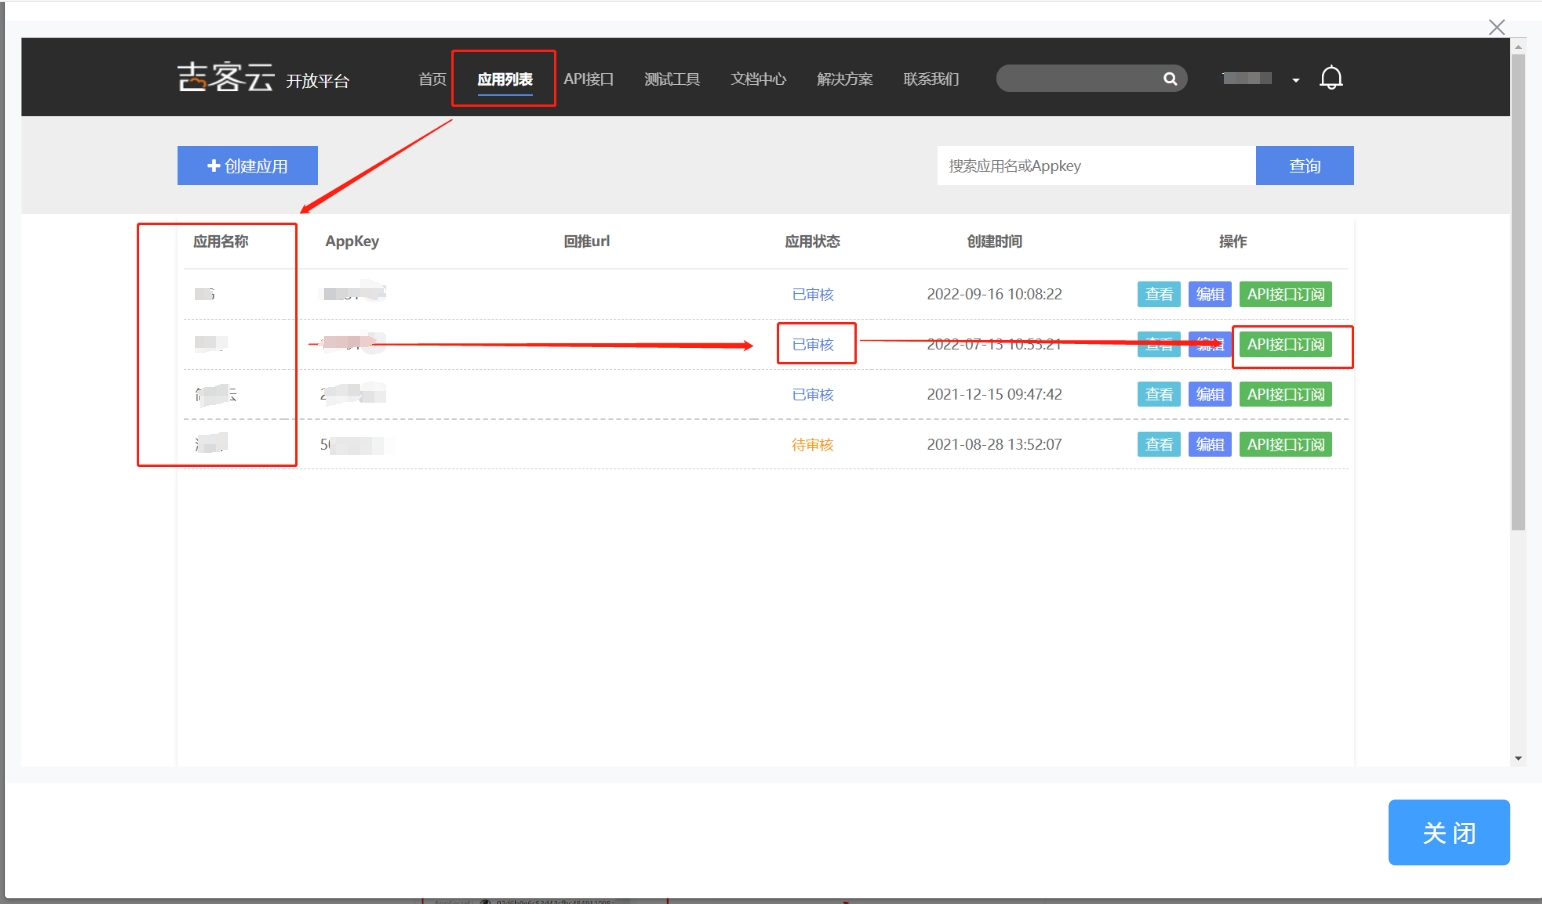Click 编辑 for the 2021-12-15 app

1210,394
